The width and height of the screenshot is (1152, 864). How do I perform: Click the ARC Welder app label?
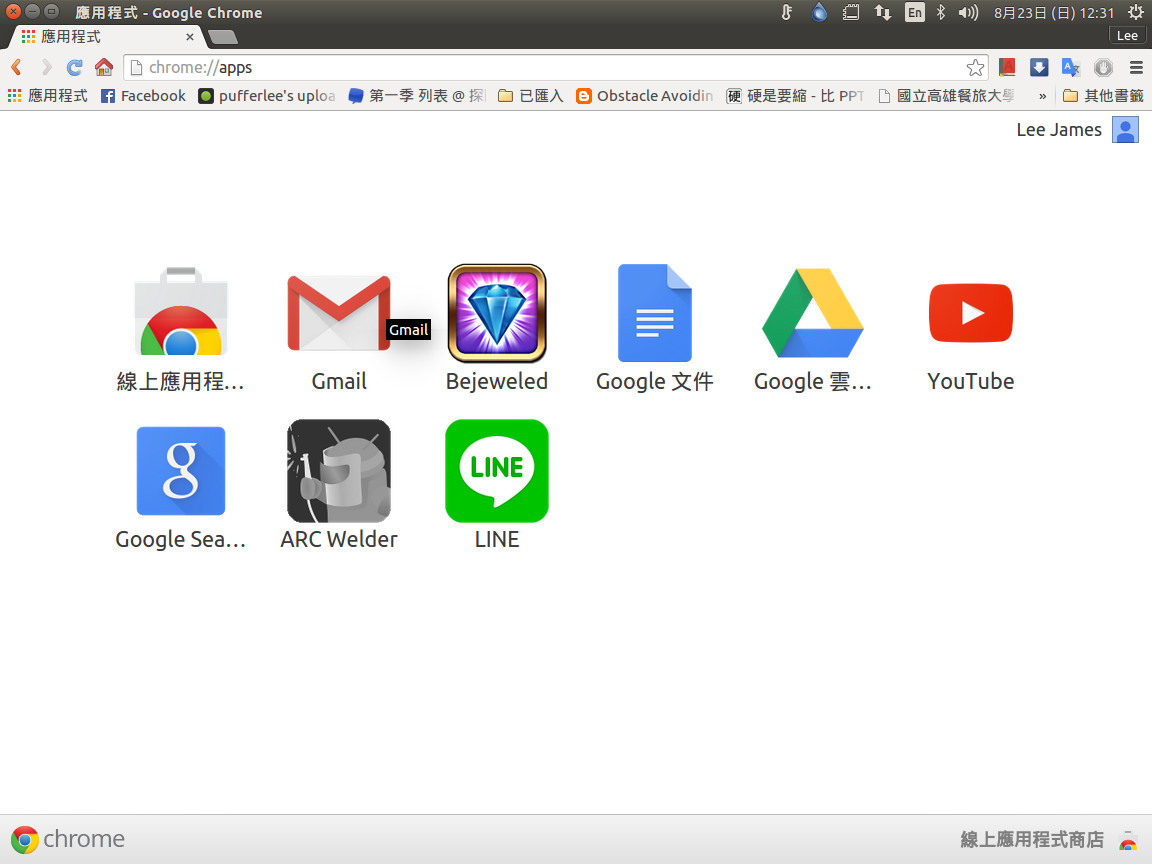click(339, 539)
